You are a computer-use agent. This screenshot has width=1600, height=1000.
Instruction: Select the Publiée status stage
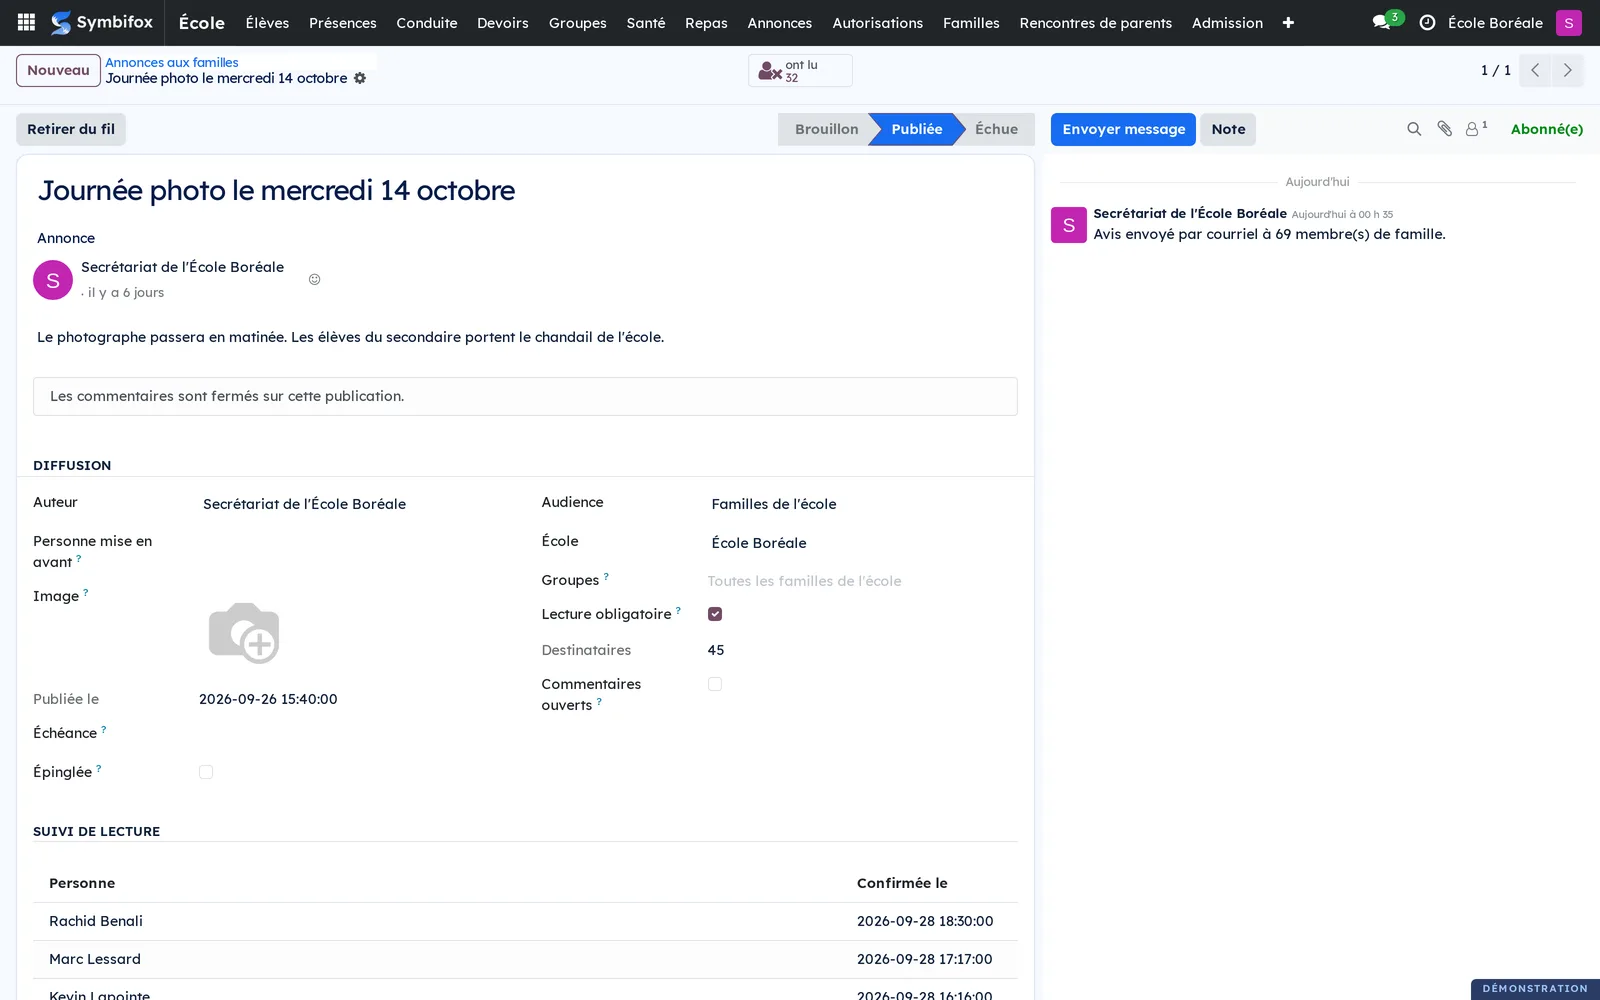click(916, 129)
